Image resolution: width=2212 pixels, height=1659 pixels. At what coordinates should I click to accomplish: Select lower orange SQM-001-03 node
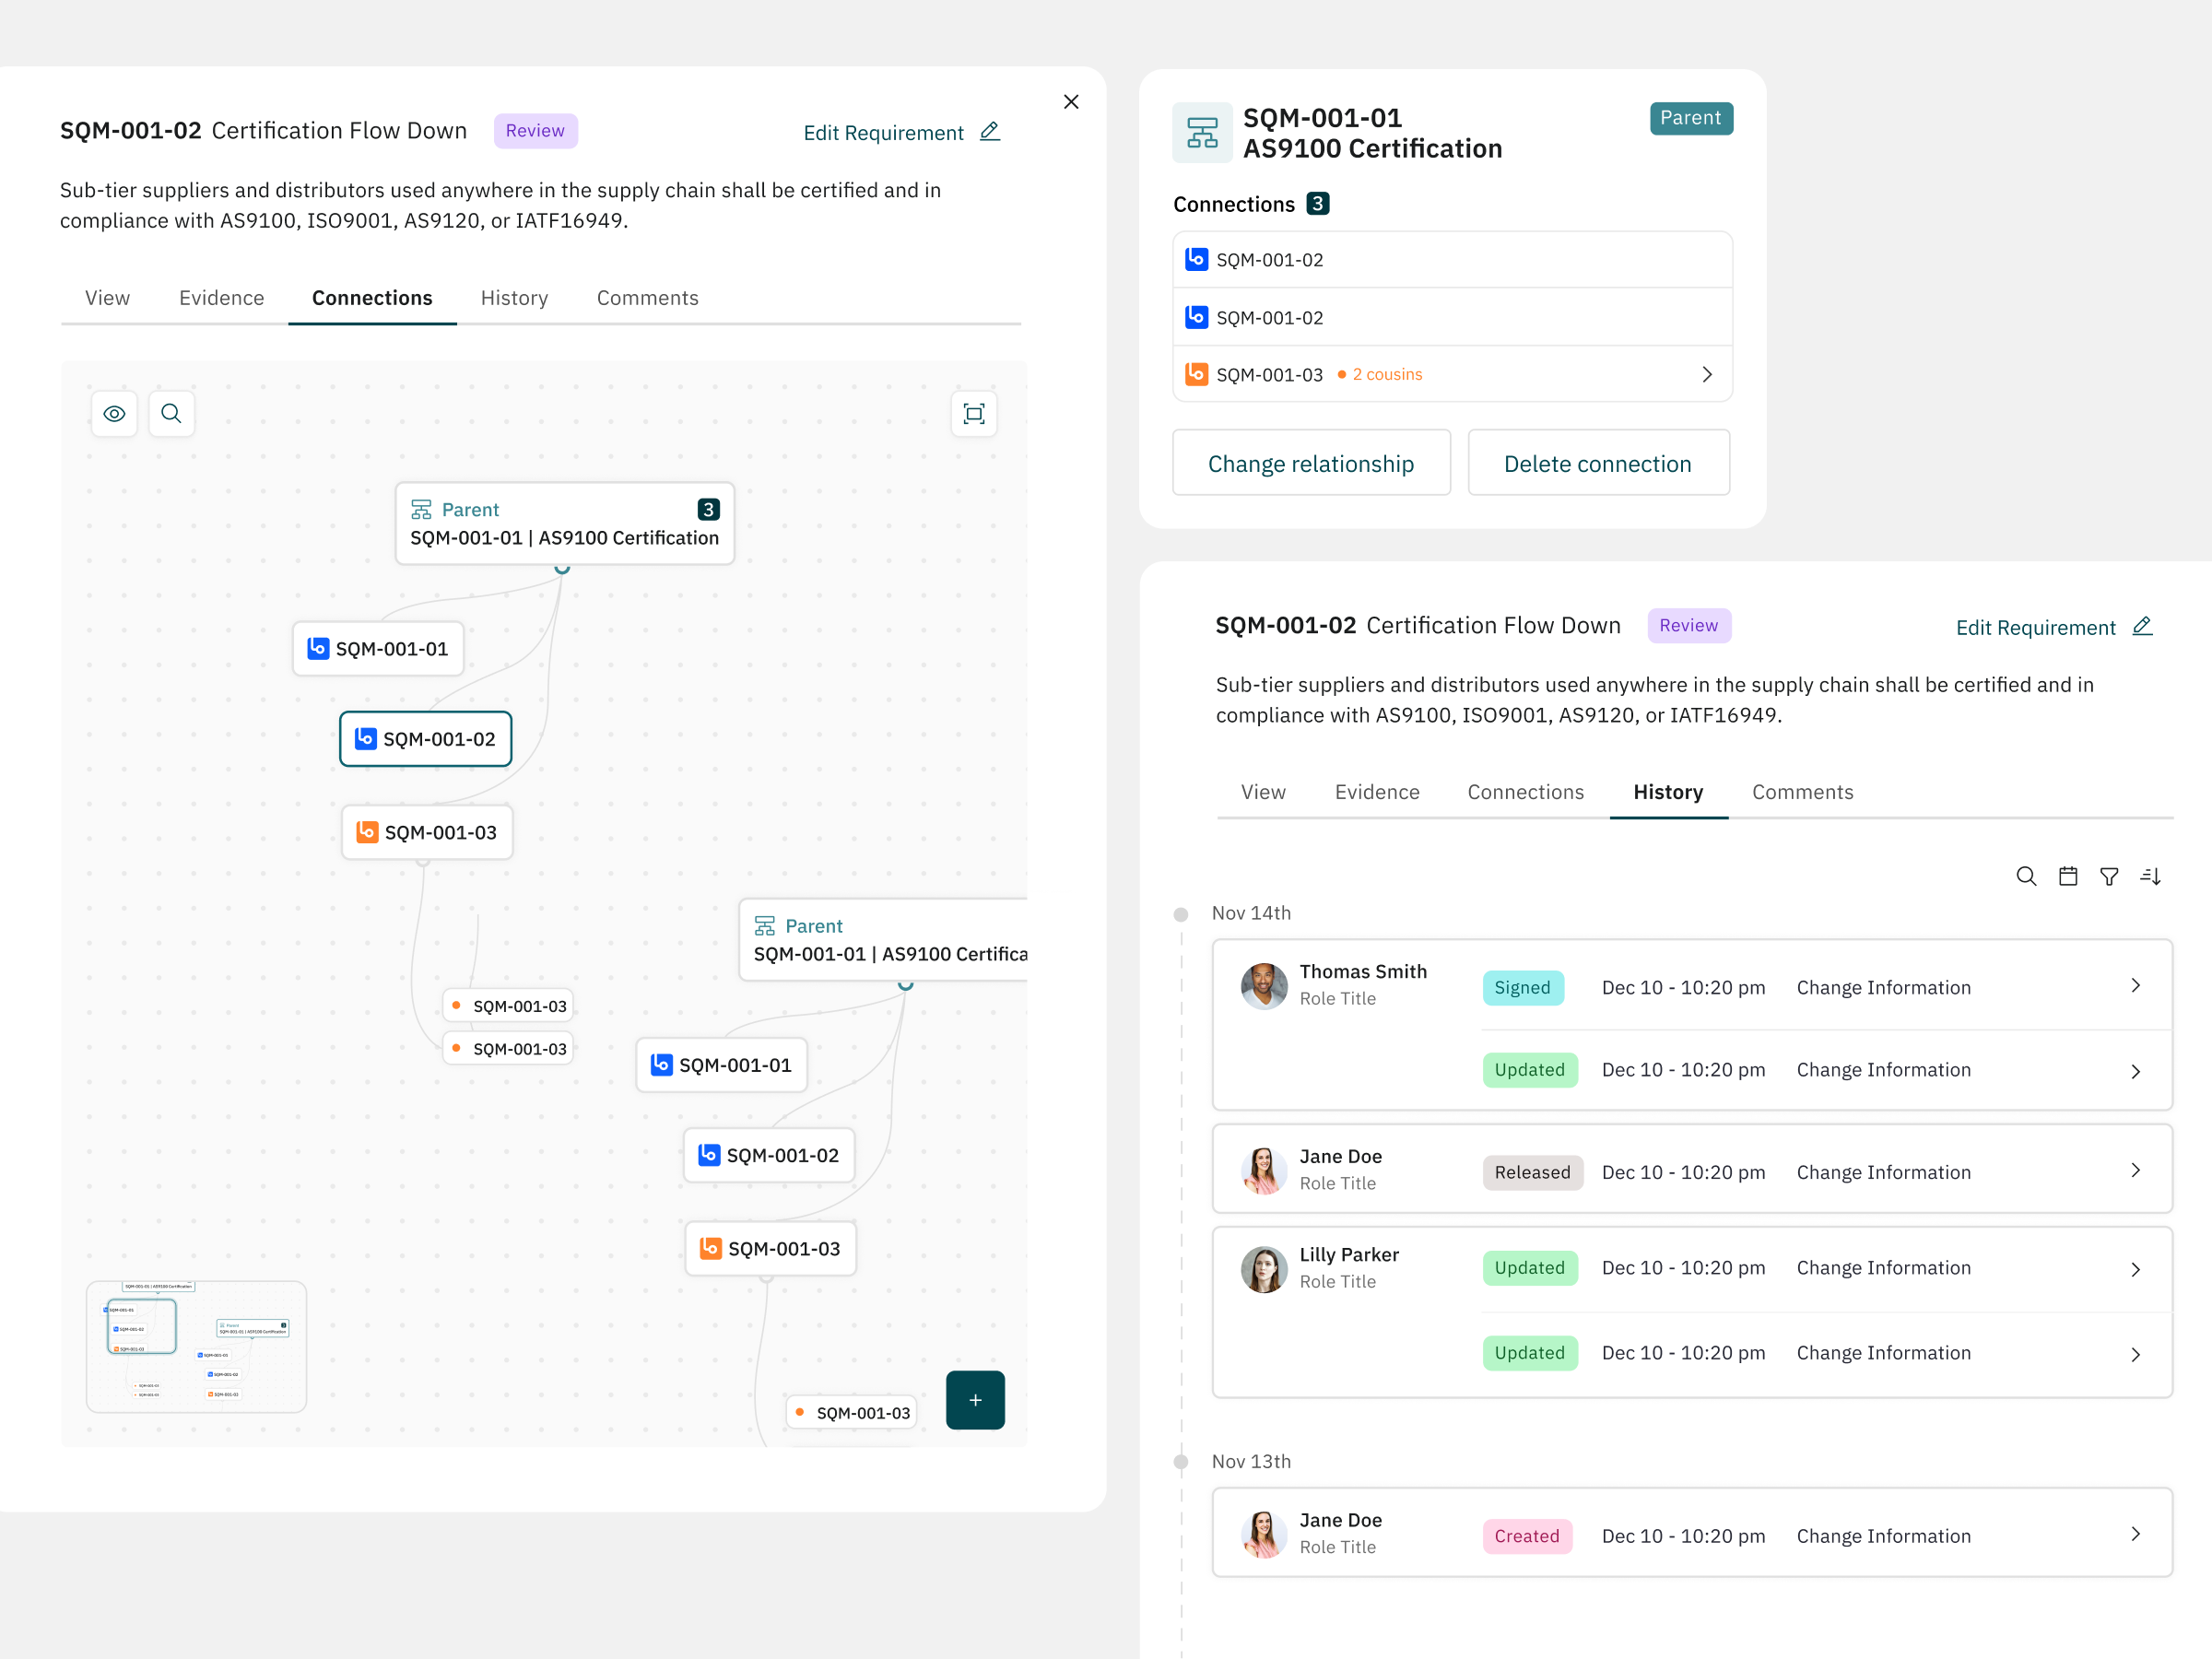(x=770, y=1248)
